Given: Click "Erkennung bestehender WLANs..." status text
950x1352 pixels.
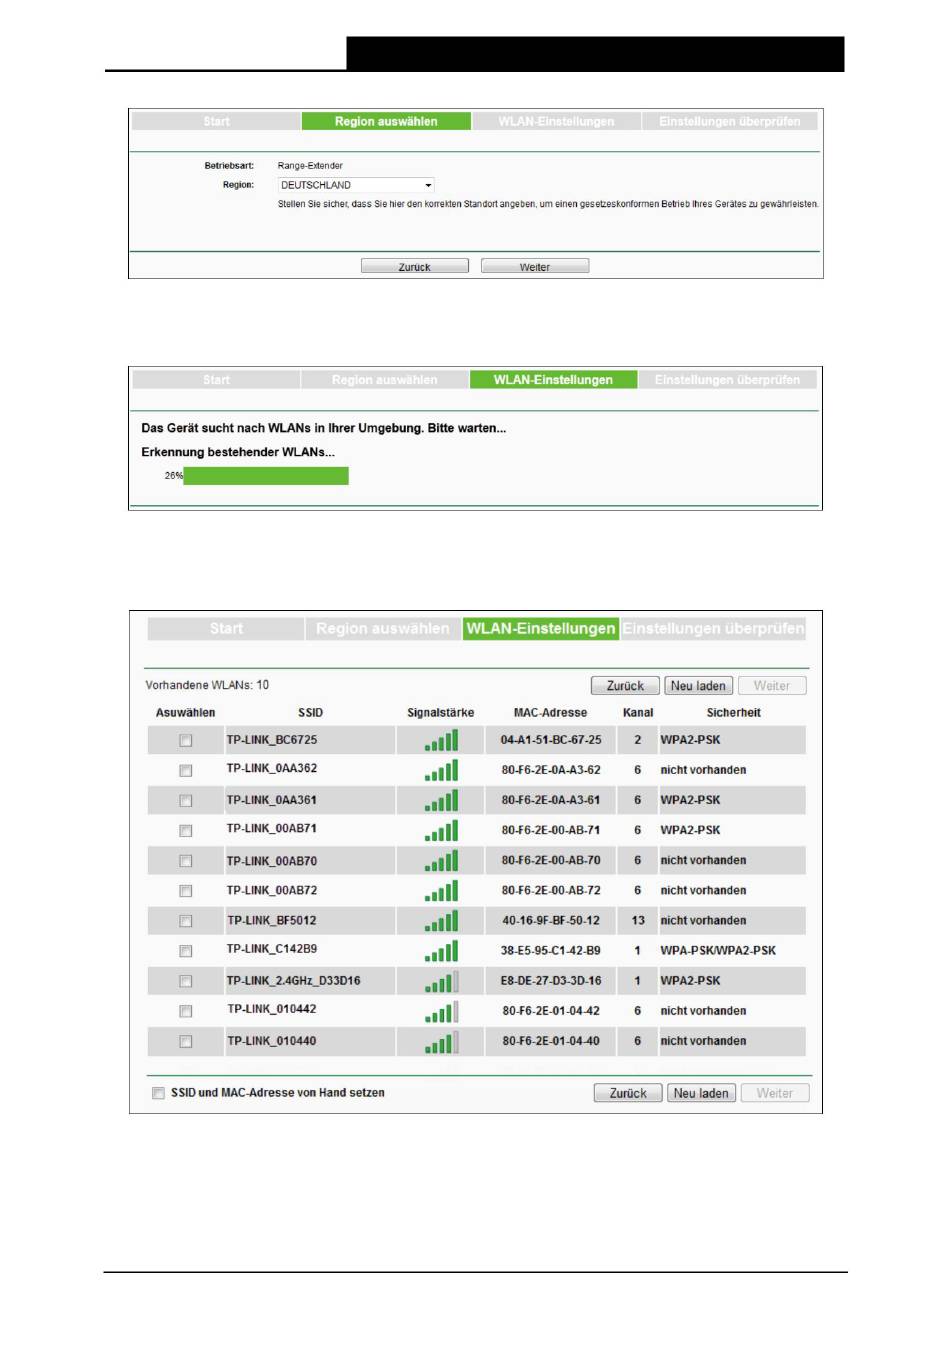Looking at the screenshot, I should [238, 452].
